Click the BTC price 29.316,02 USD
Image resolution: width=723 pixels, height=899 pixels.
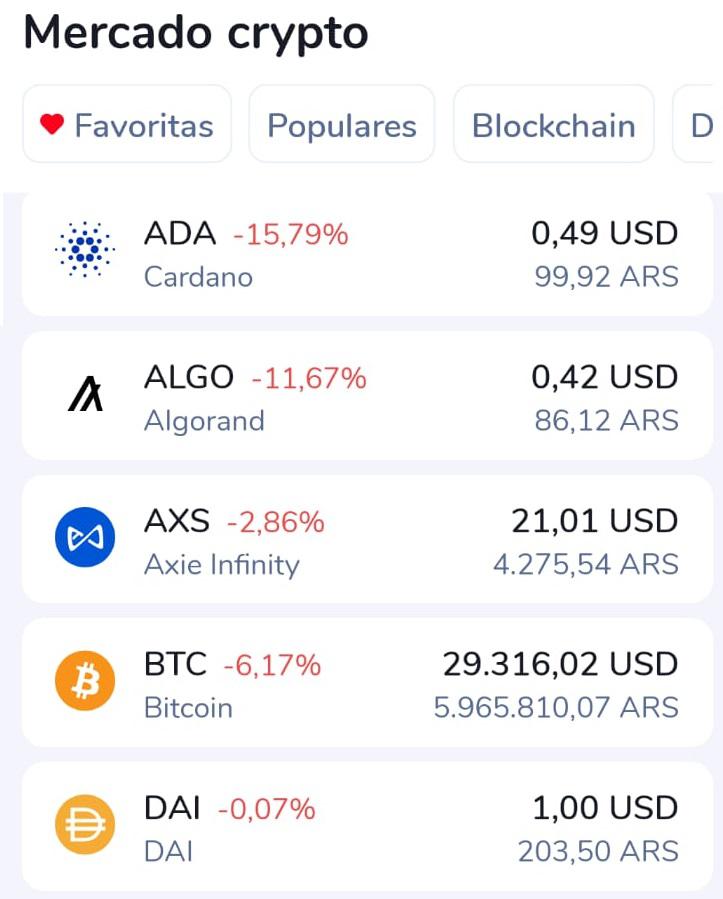pyautogui.click(x=560, y=665)
